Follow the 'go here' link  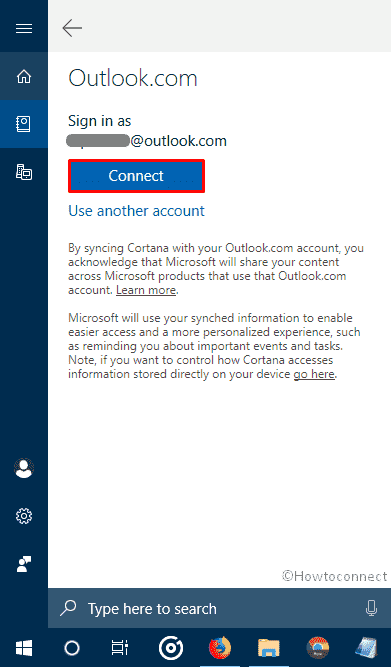pos(314,374)
